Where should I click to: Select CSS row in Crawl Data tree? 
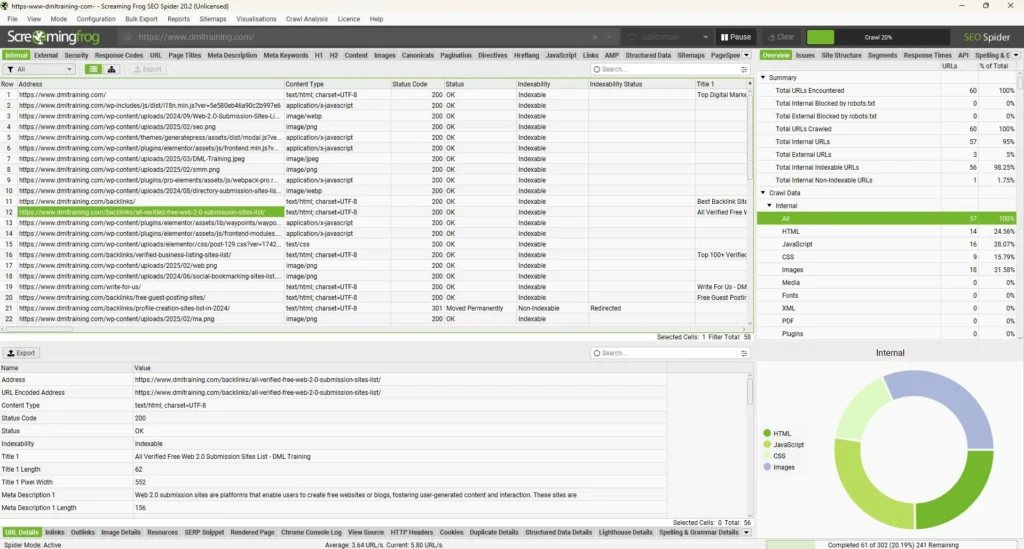[x=887, y=257]
